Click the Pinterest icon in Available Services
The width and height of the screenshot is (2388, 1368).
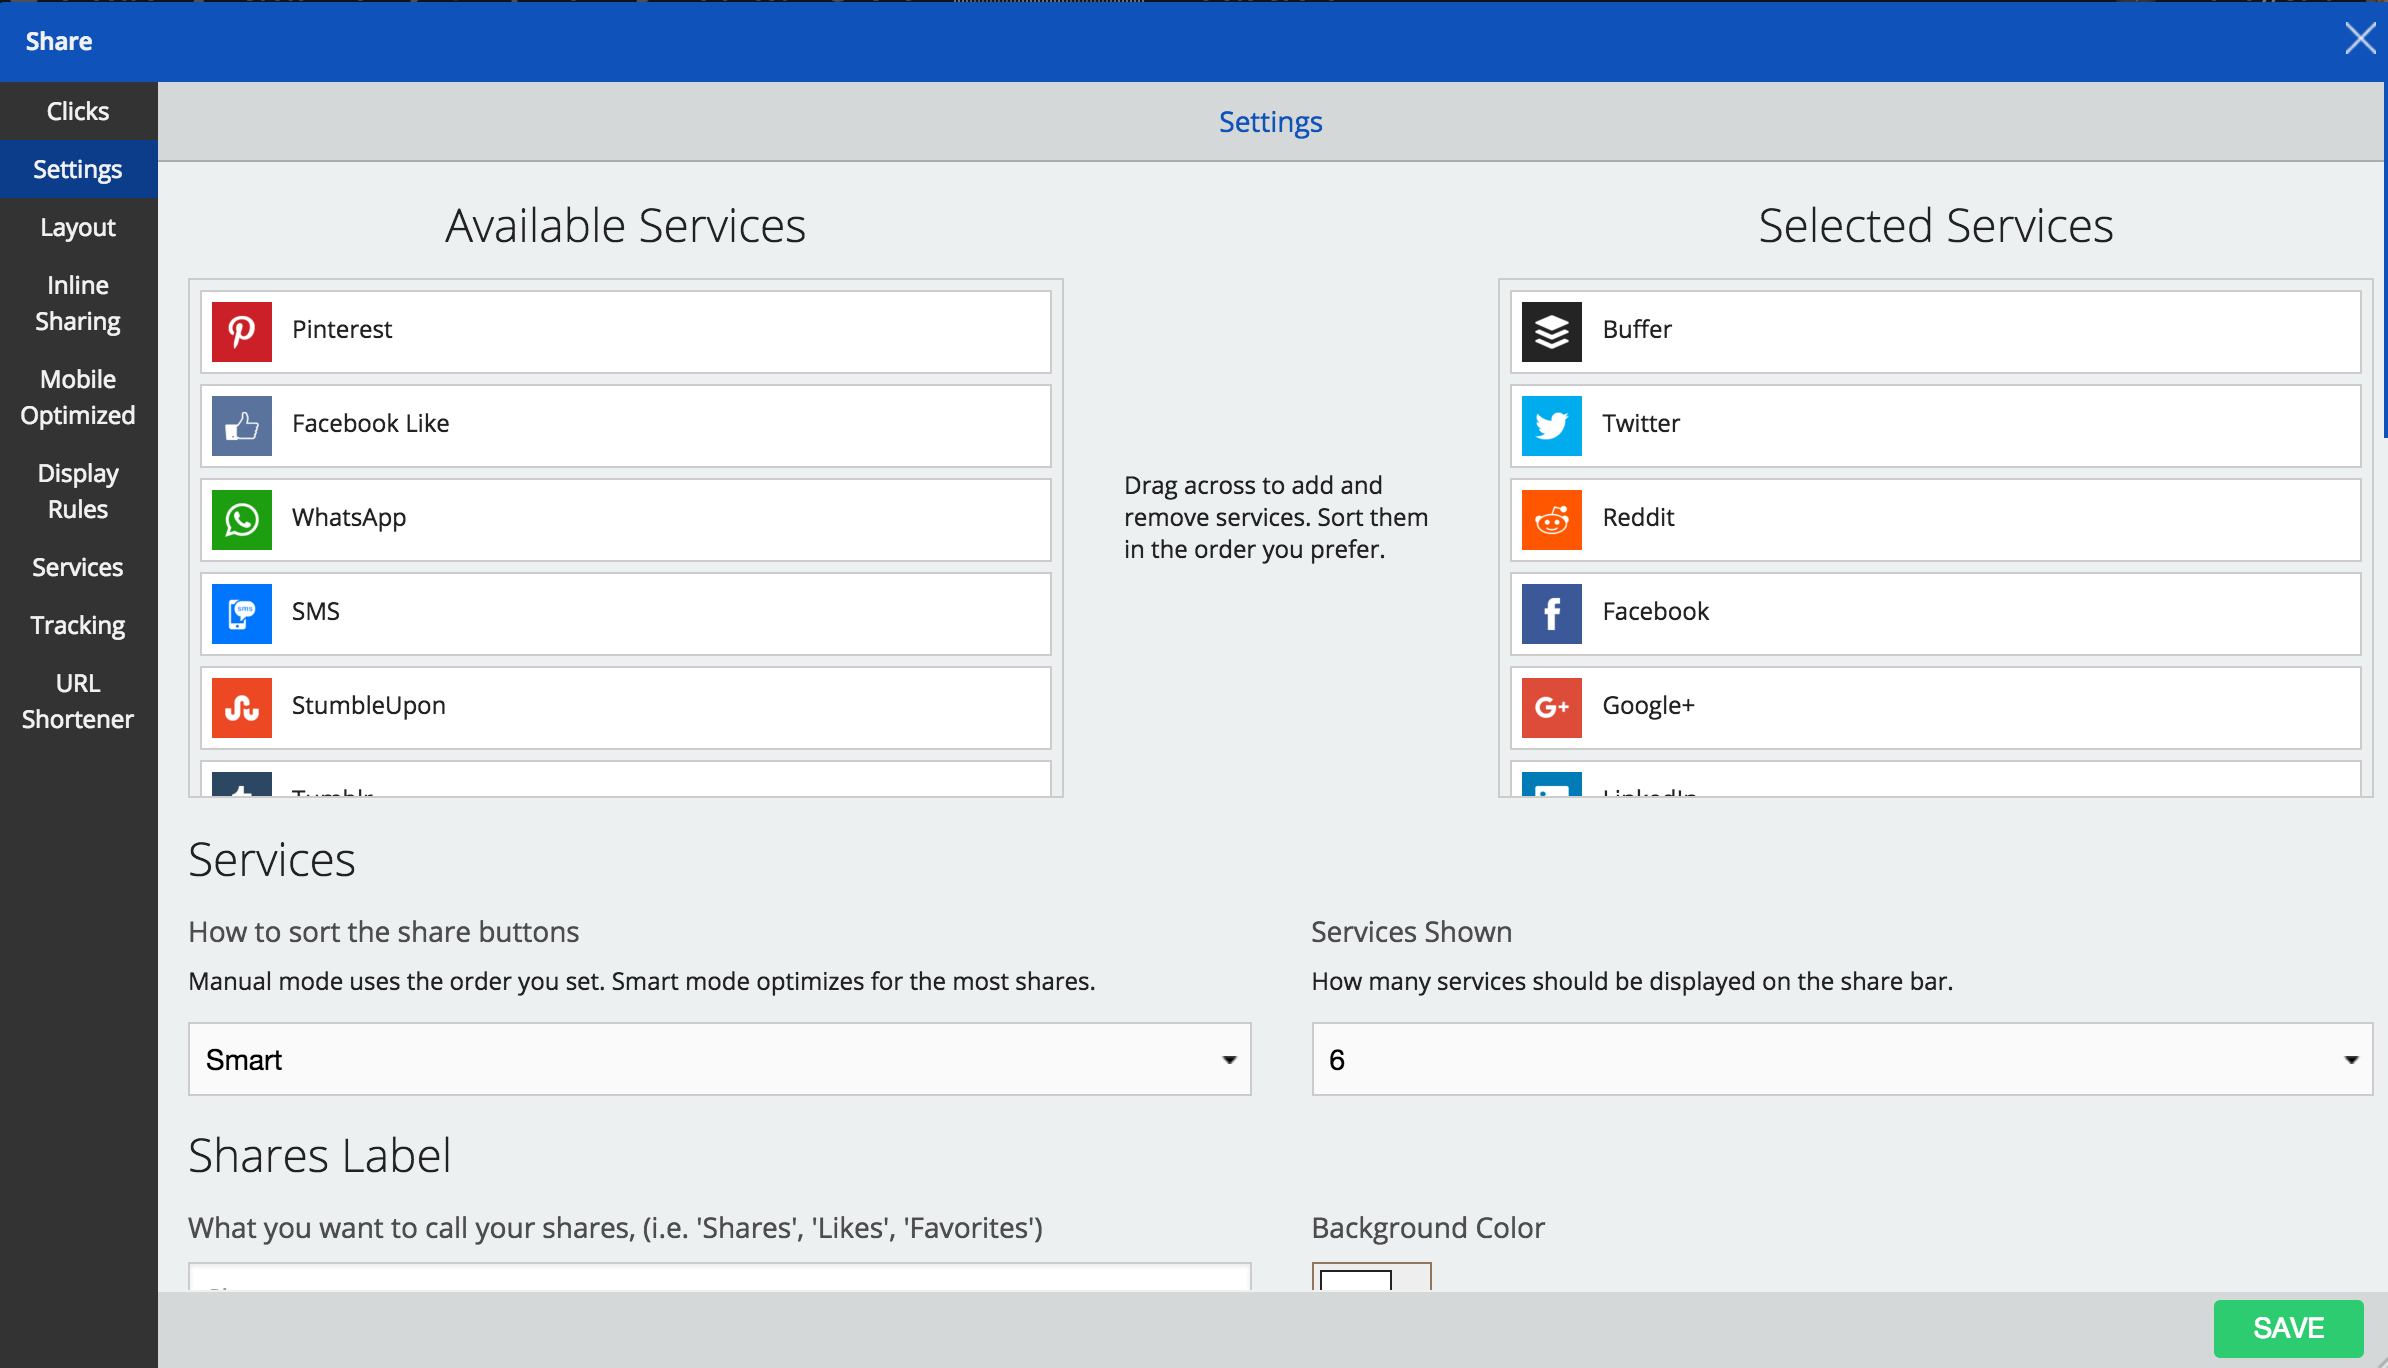point(242,331)
